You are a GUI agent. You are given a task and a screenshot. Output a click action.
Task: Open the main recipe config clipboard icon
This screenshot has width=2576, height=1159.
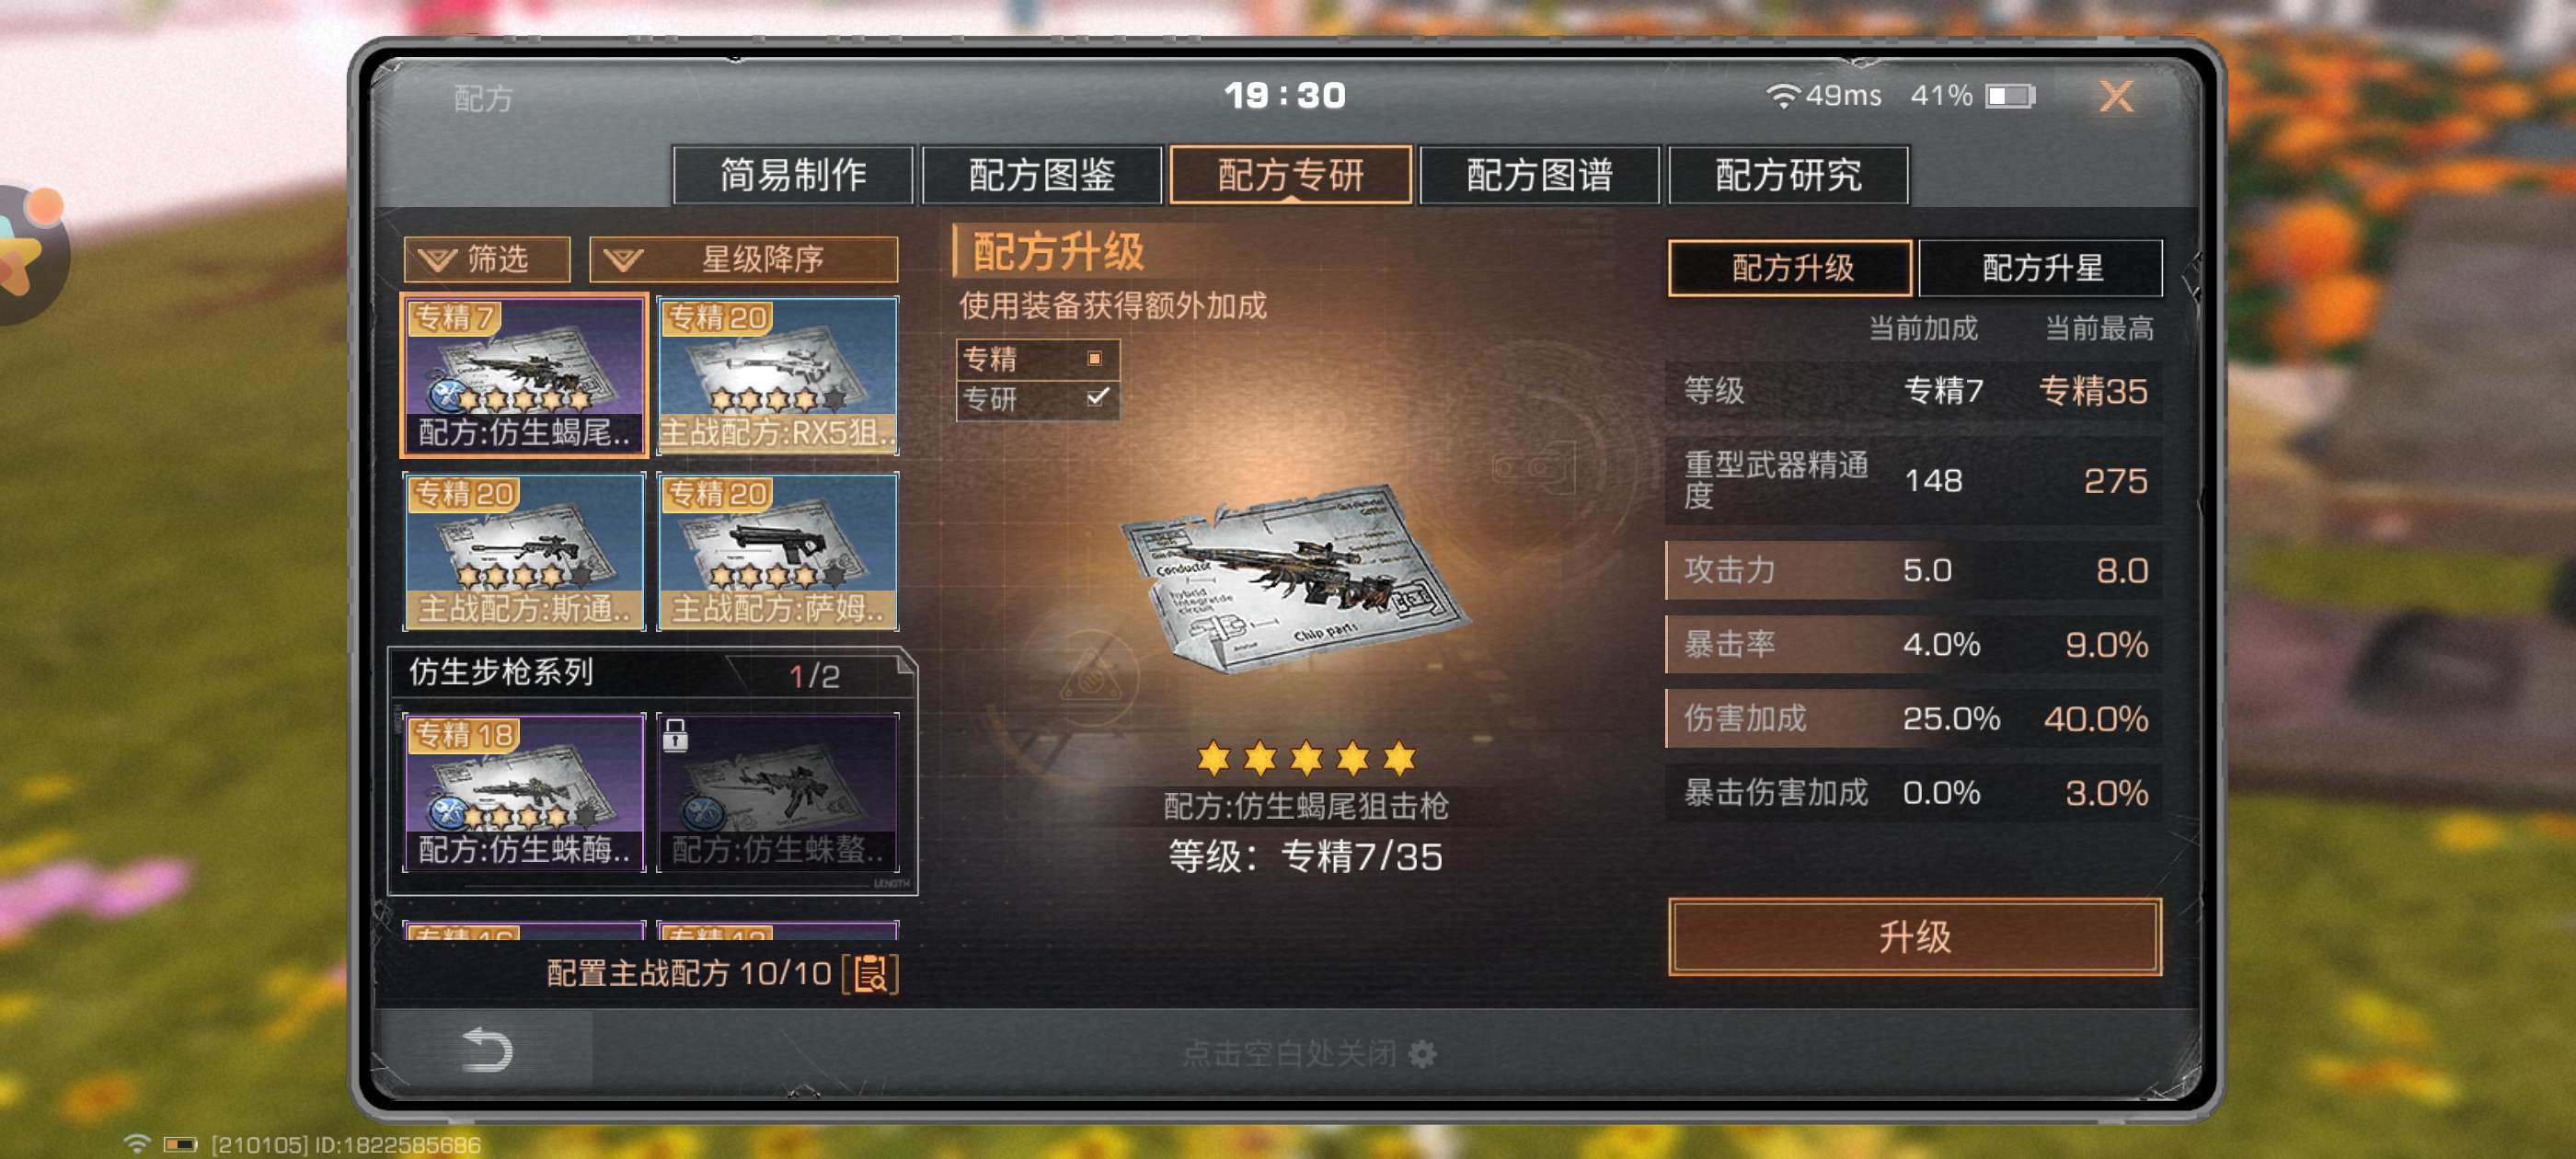pos(870,973)
